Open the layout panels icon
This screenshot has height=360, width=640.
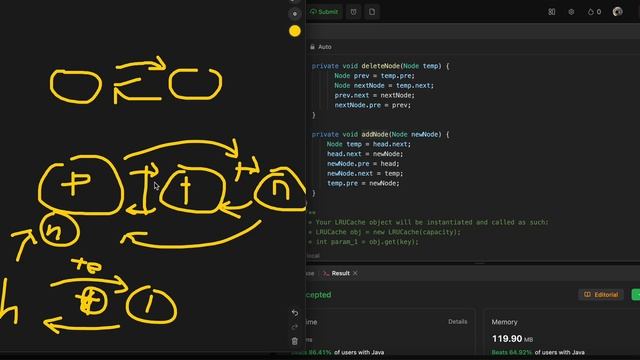[x=551, y=12]
